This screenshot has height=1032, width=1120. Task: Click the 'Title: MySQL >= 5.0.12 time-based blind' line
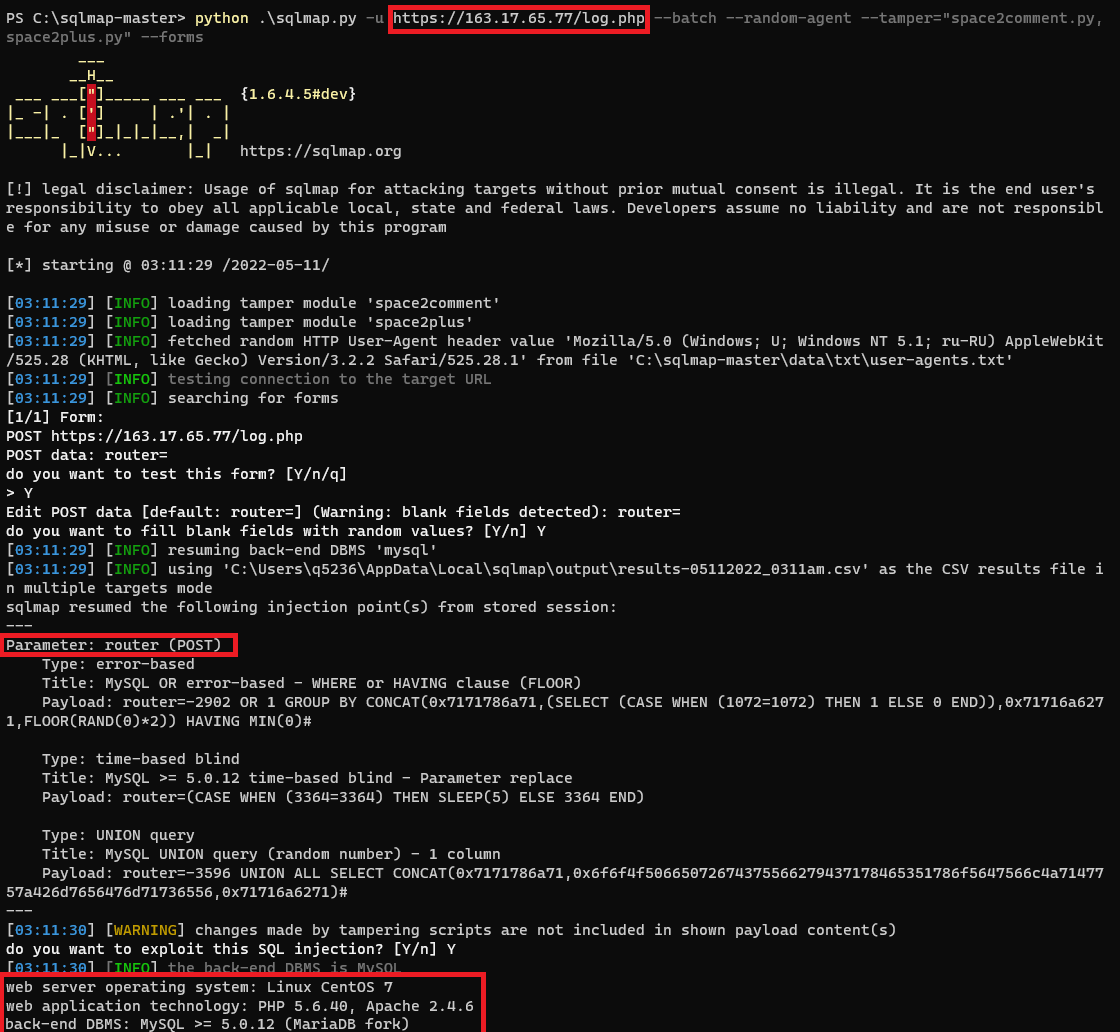(x=307, y=778)
